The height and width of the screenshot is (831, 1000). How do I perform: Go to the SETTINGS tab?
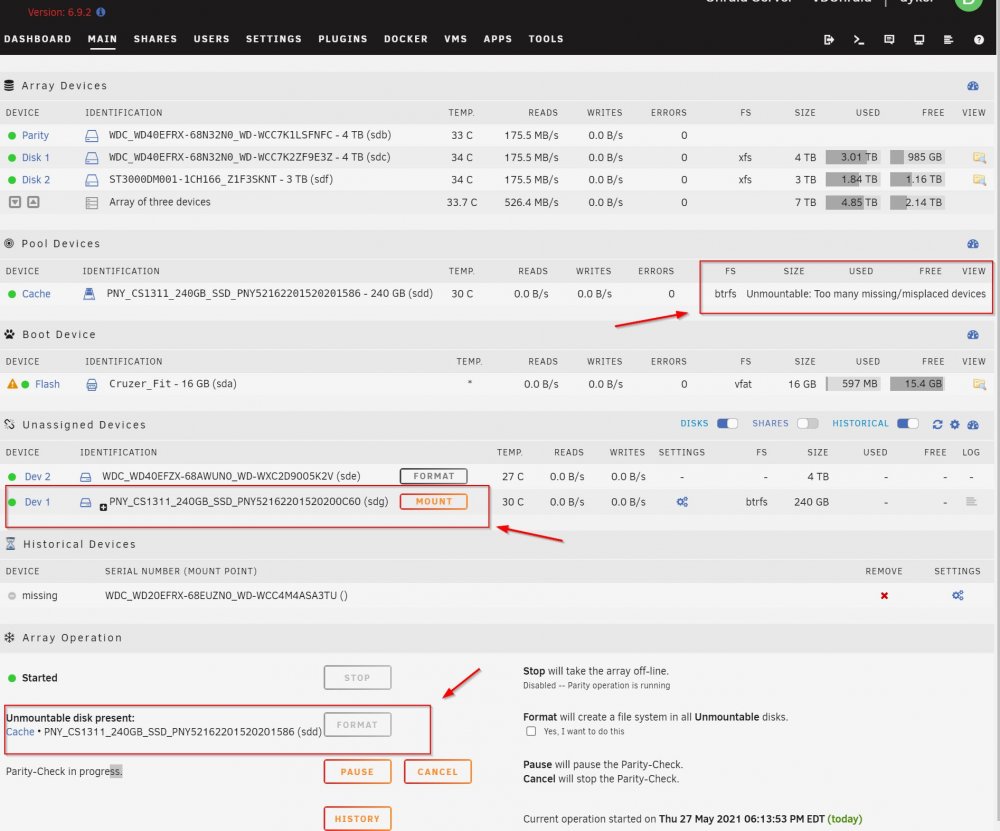274,39
